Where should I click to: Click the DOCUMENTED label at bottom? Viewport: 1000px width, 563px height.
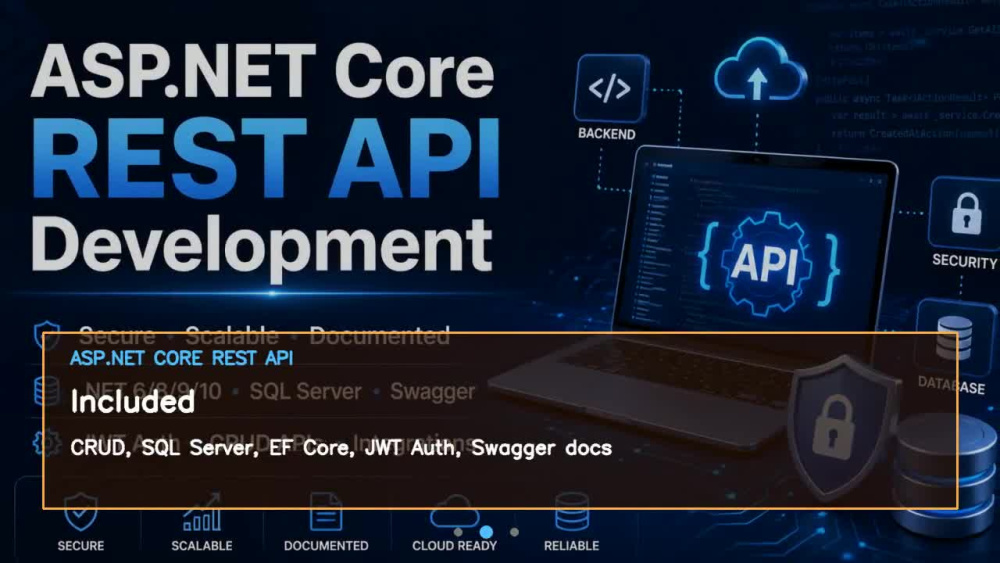326,546
